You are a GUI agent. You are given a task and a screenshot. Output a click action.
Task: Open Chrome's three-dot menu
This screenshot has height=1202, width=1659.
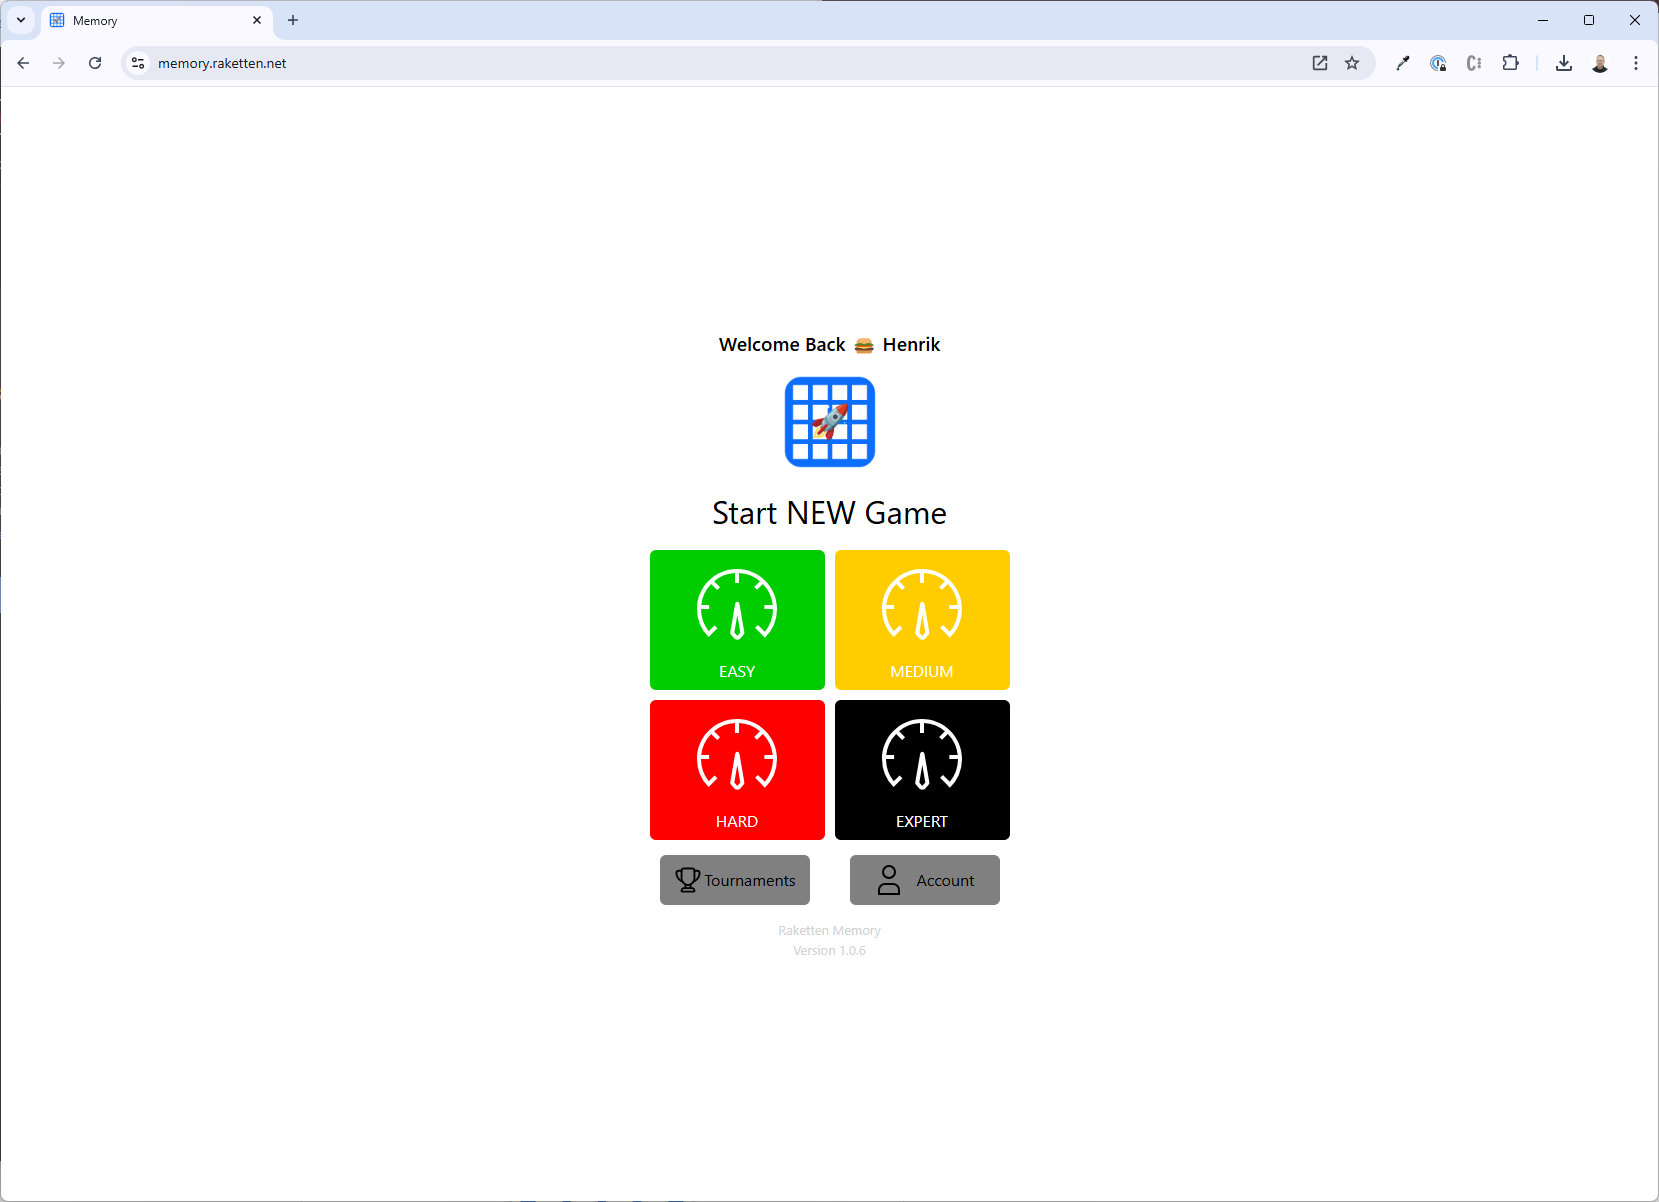point(1636,63)
